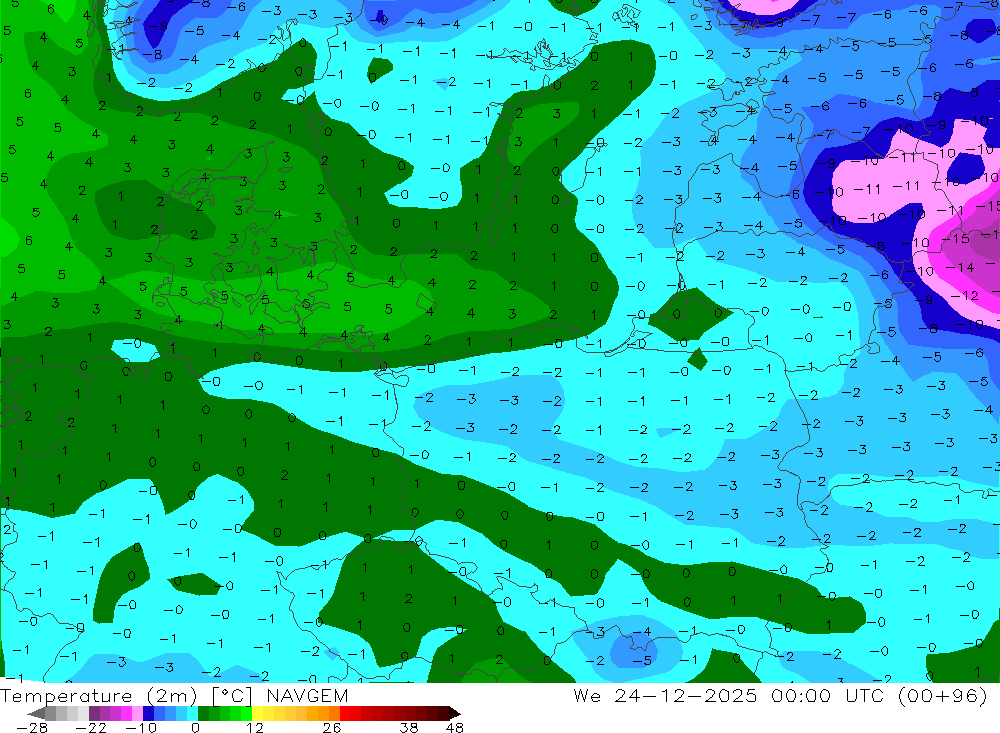Click the -14 temperature value on the map
Viewport: 1000px width, 733px height.
(x=960, y=267)
